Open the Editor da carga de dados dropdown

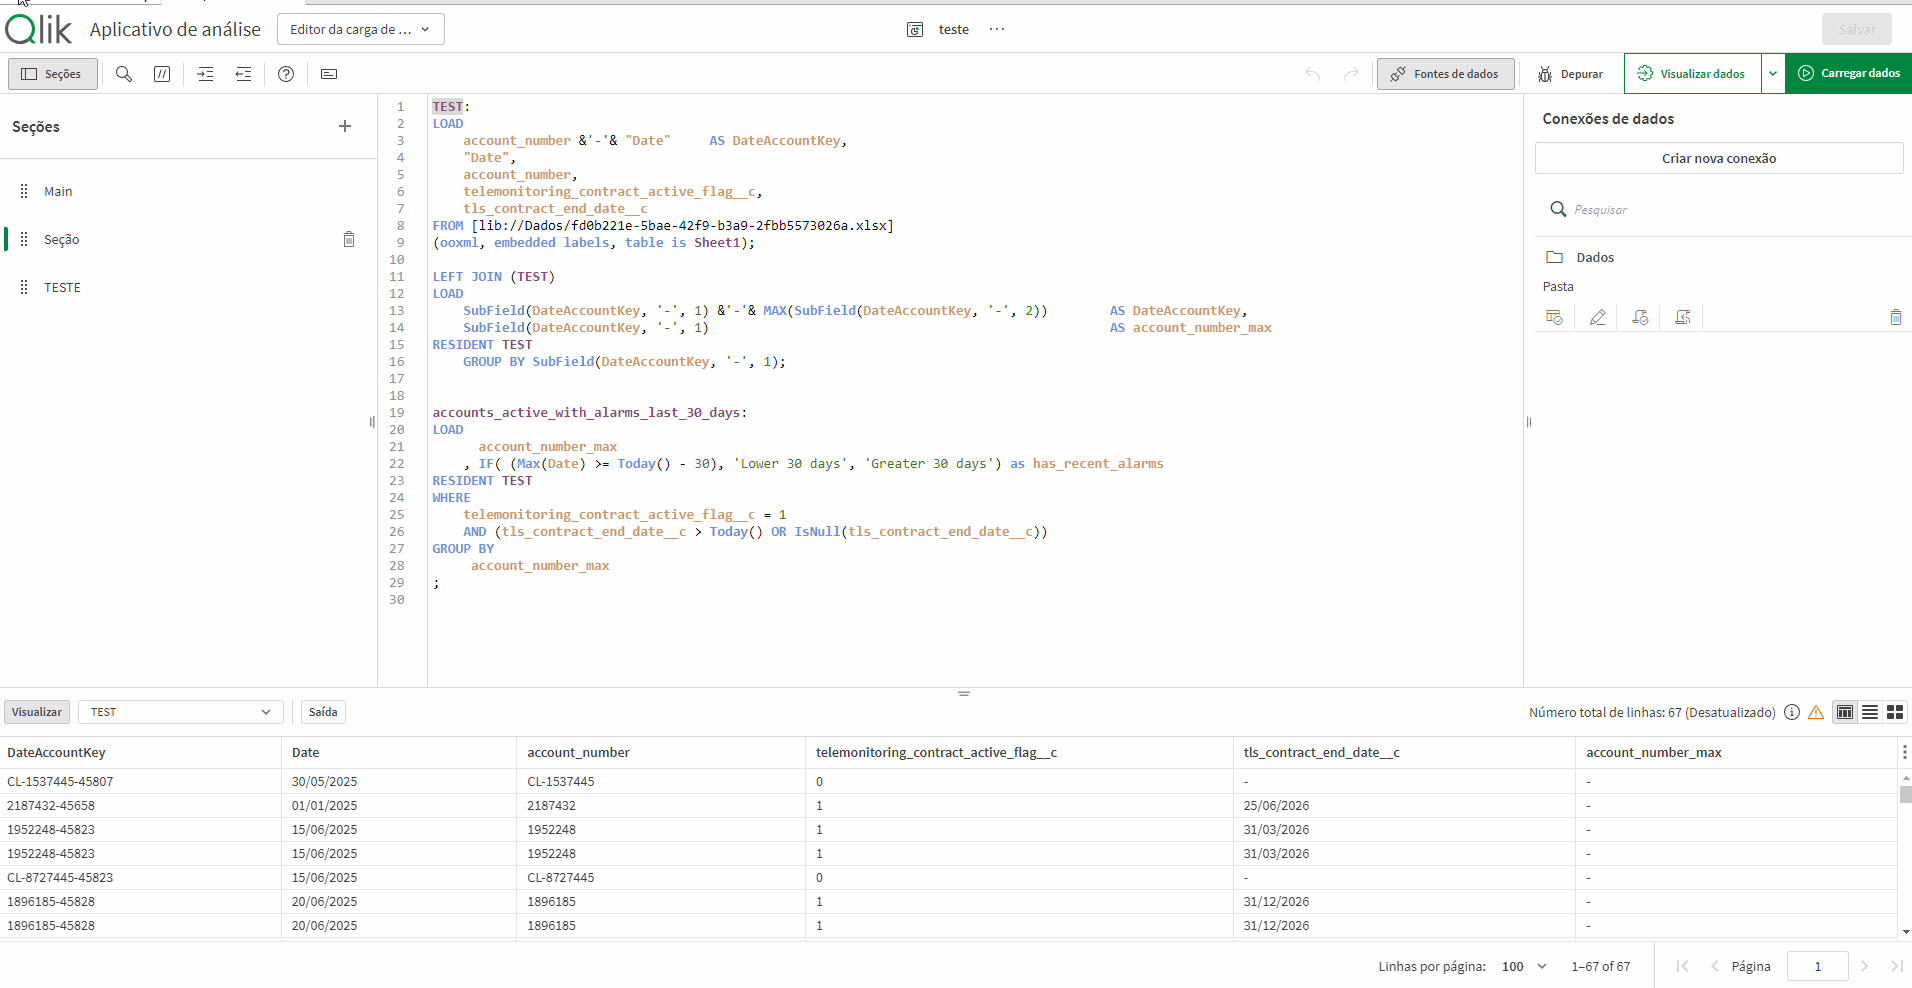(x=360, y=29)
